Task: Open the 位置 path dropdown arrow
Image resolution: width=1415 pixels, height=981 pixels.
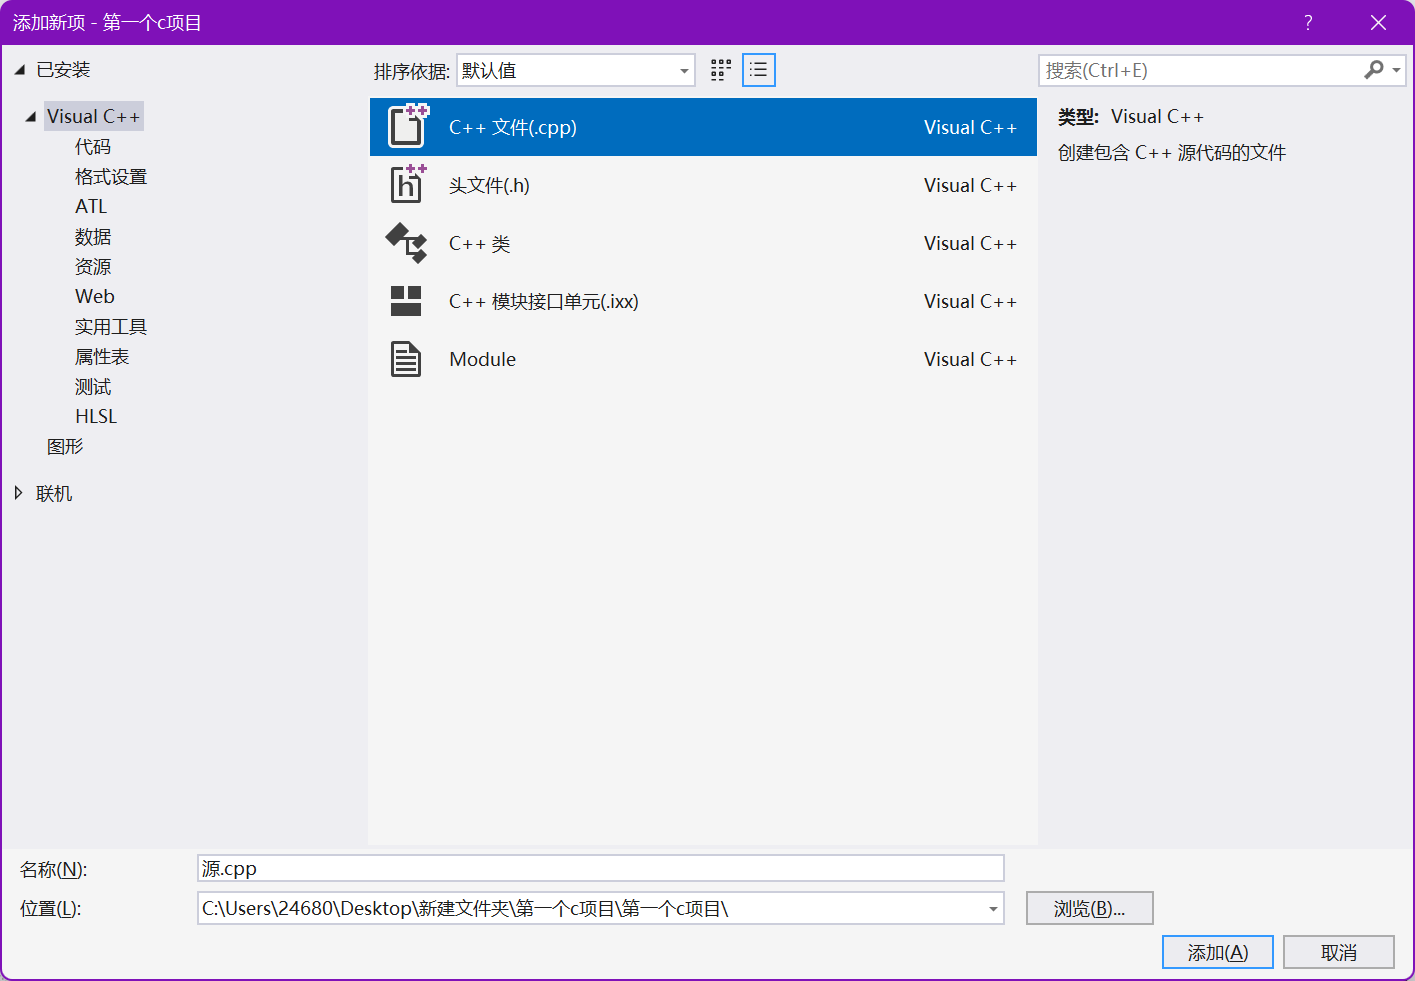Action: [x=993, y=909]
